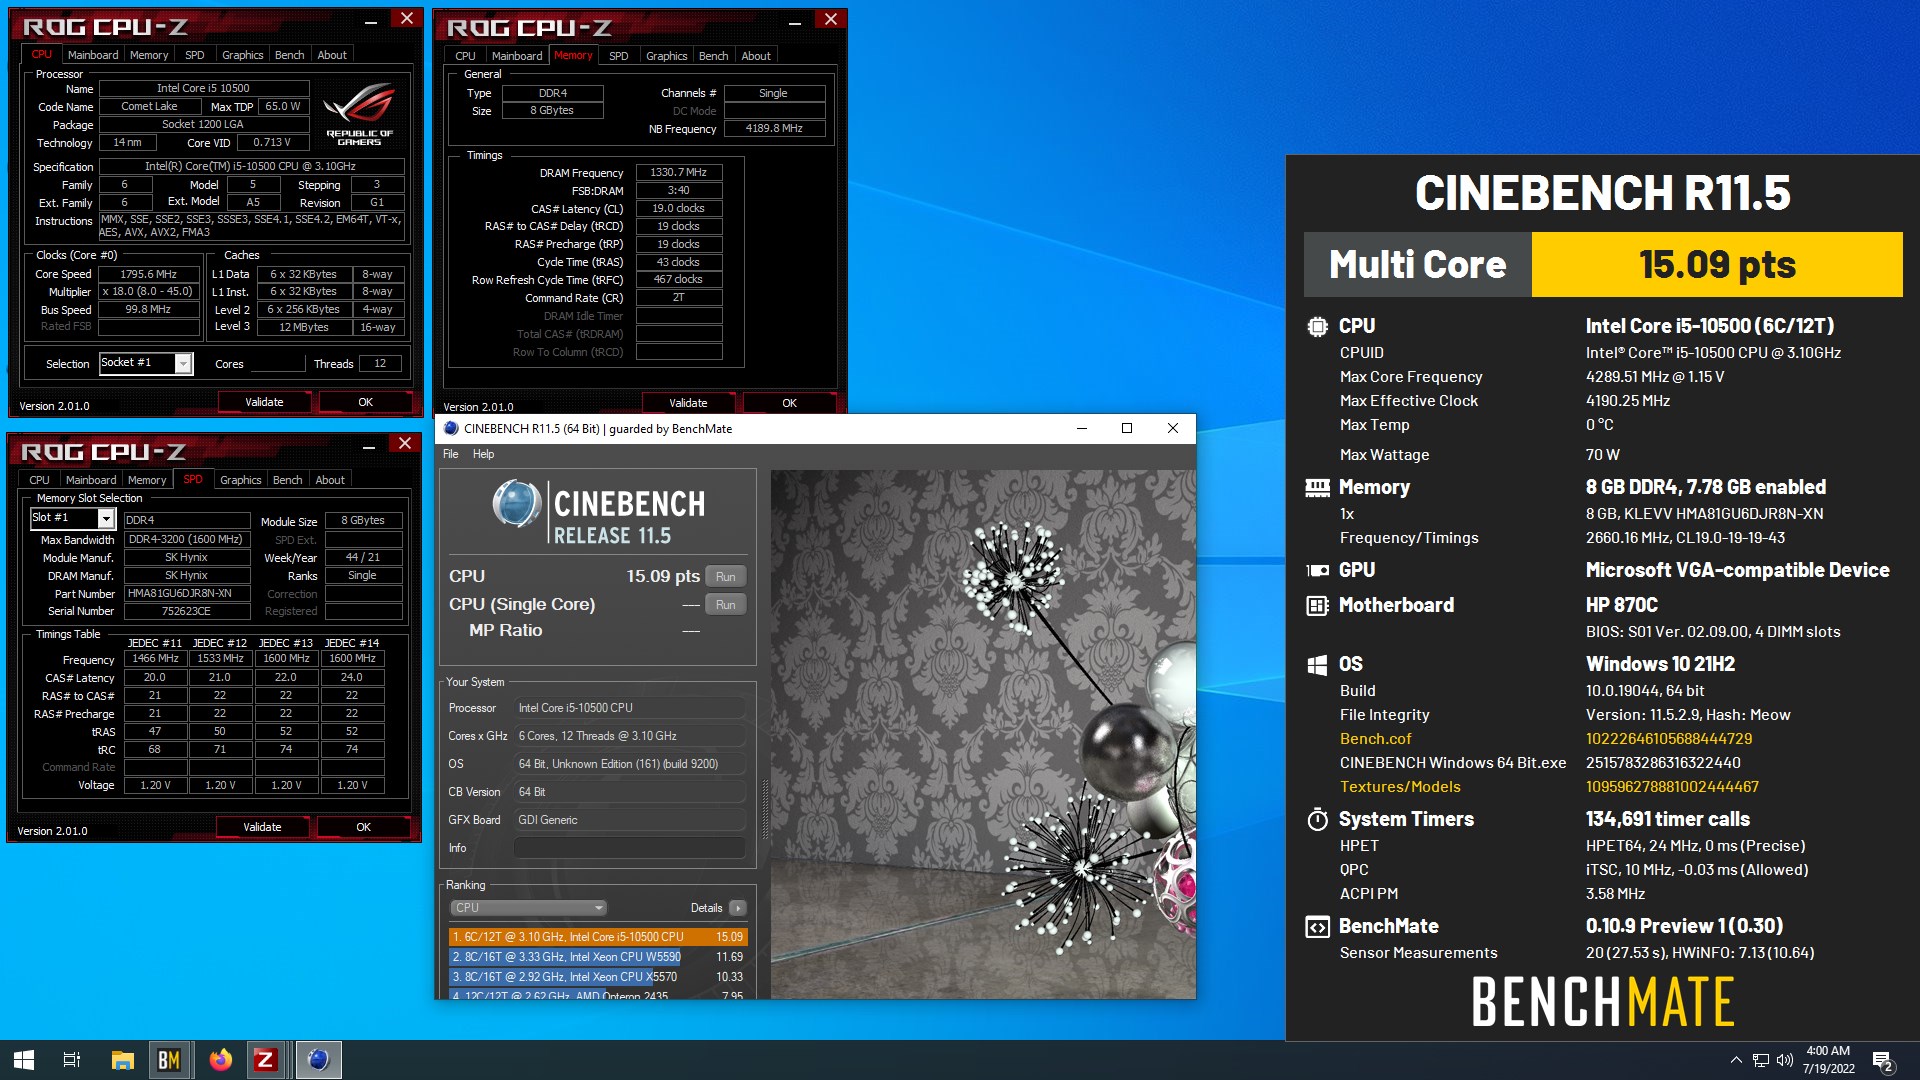This screenshot has width=1920, height=1080.
Task: Click the System Timers stopwatch icon
Action: [x=1317, y=819]
